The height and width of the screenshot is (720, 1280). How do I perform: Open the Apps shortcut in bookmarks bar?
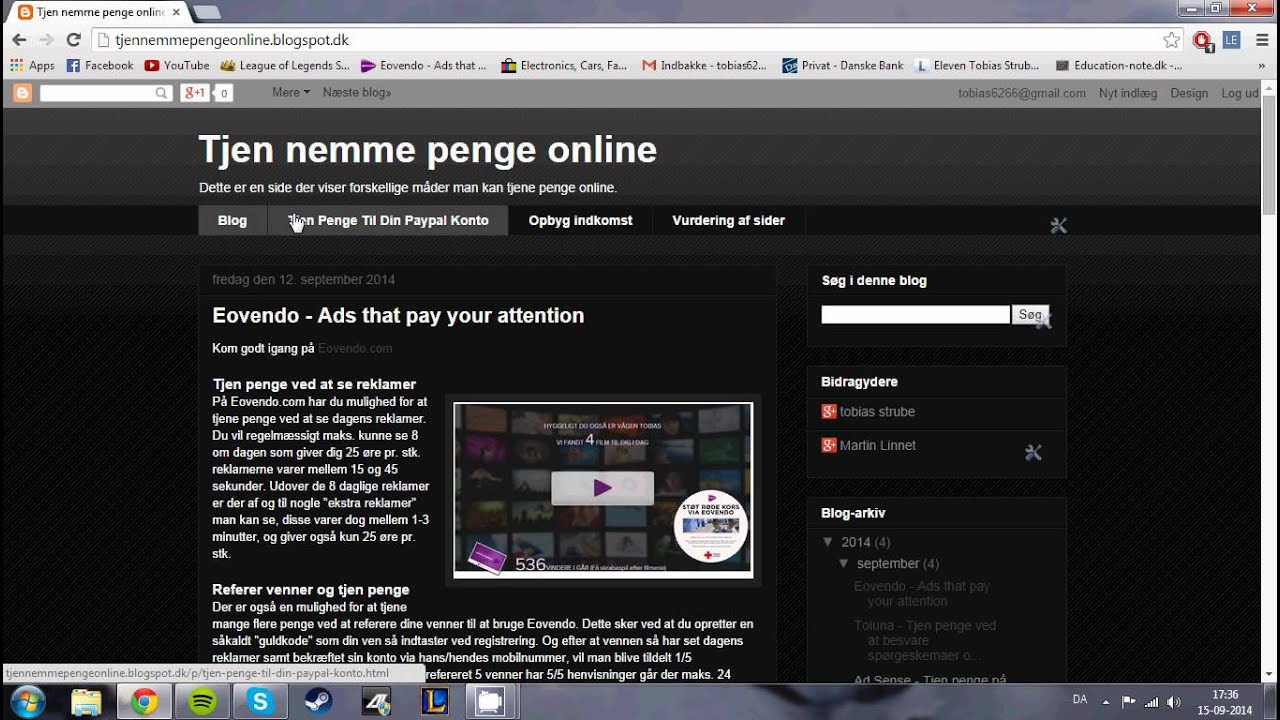[32, 65]
